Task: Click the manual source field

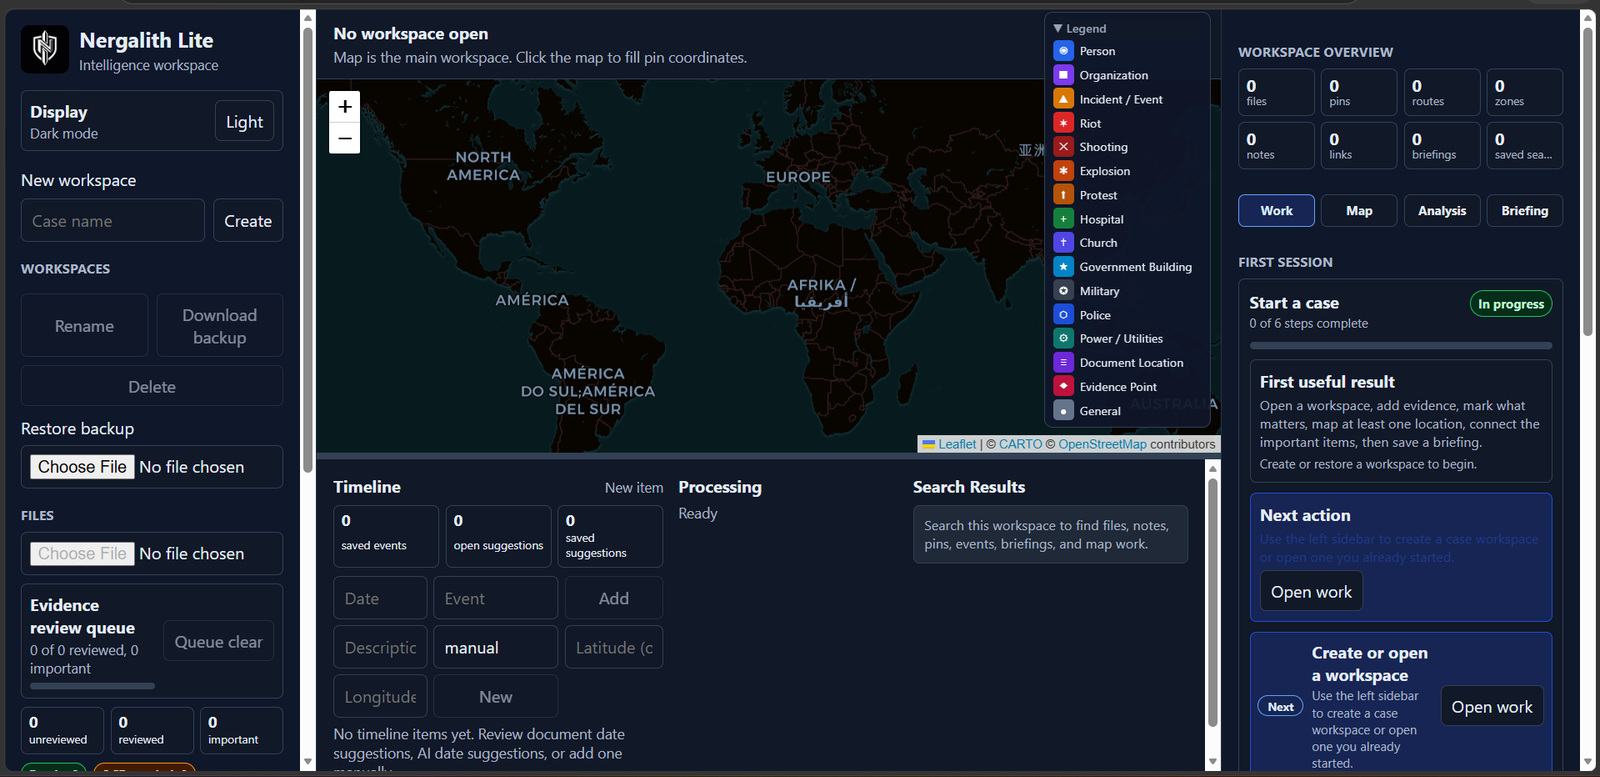Action: 496,648
